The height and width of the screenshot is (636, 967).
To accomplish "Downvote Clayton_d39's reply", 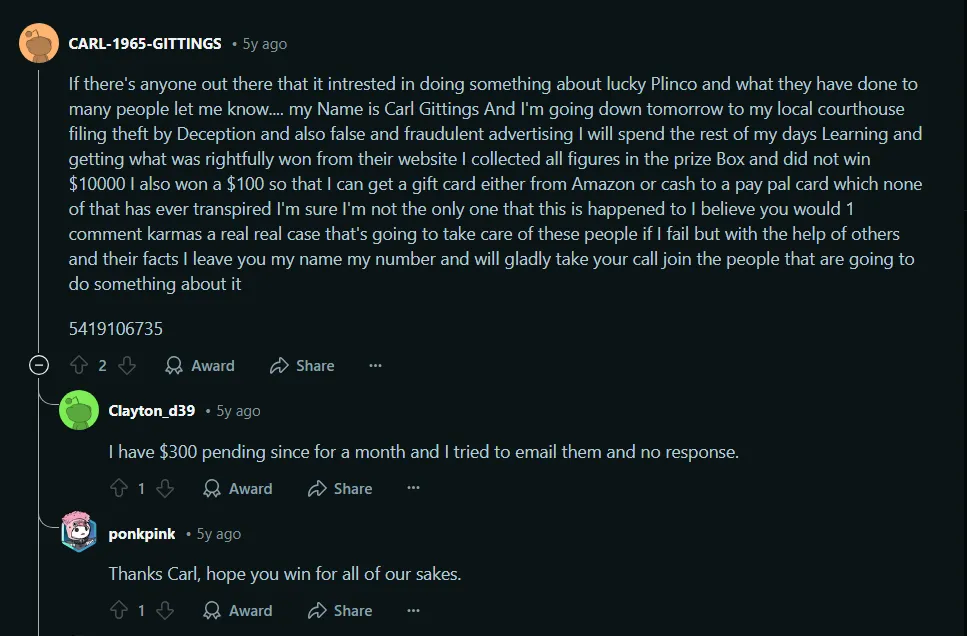I will 165,488.
